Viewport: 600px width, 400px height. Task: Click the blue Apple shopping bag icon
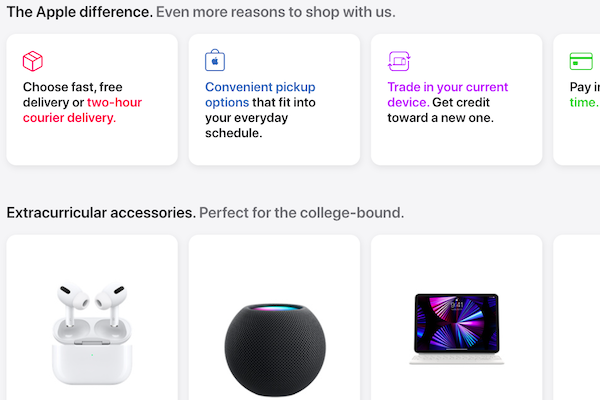pyautogui.click(x=215, y=60)
